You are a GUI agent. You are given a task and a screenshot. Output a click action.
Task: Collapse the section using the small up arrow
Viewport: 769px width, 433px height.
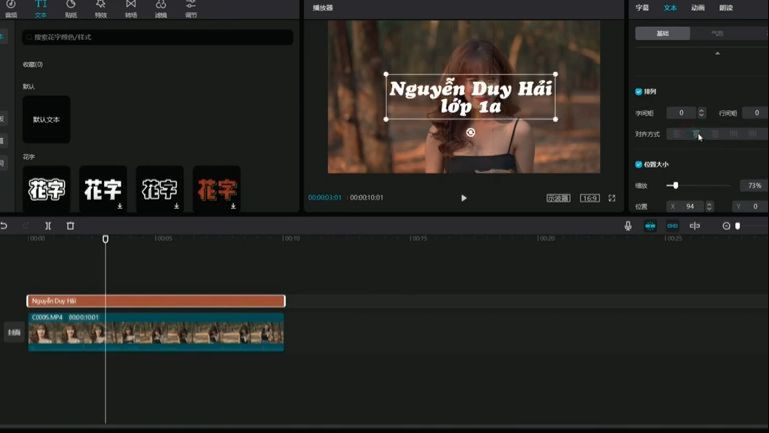point(717,54)
